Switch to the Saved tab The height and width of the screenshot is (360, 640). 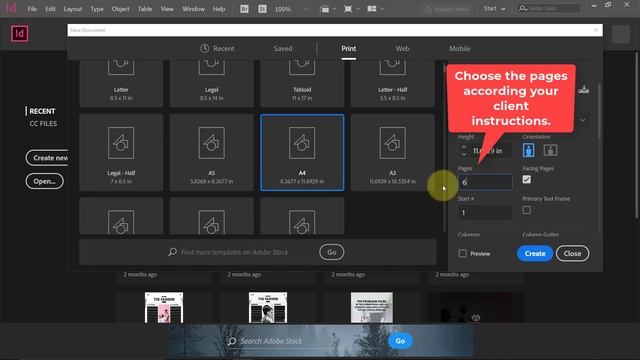(283, 49)
